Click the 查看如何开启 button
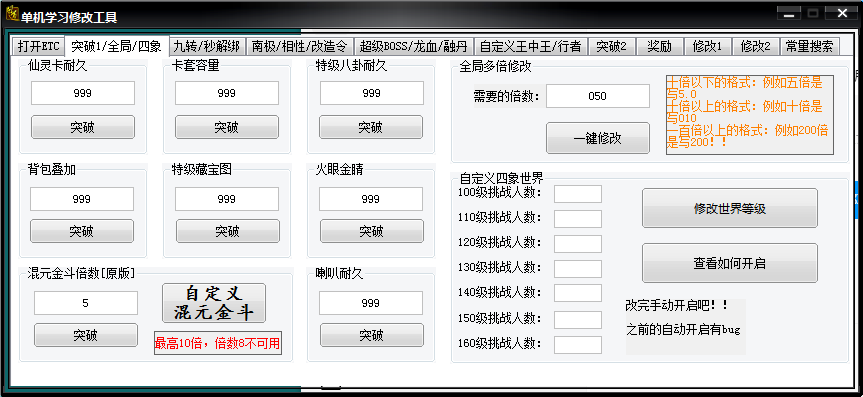This screenshot has height=397, width=863. 730,263
